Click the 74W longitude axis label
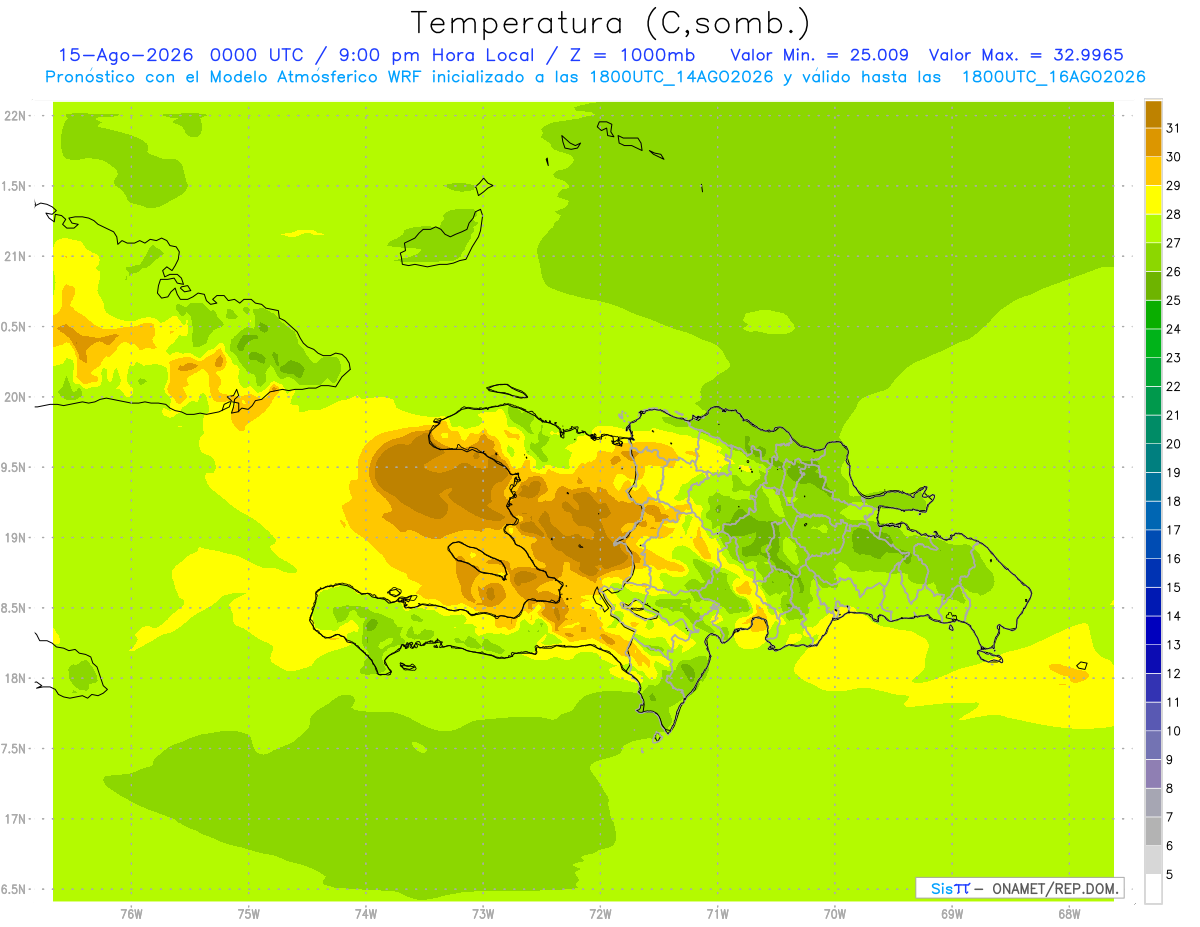The height and width of the screenshot is (927, 1200). [x=366, y=914]
